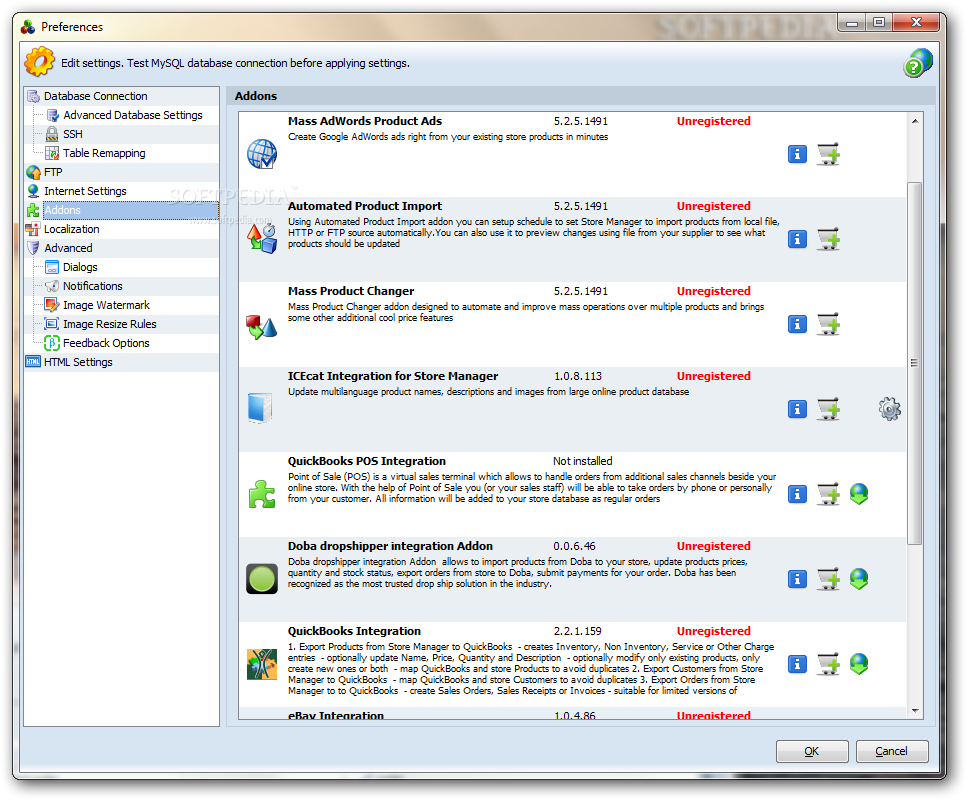The image size is (967, 800).
Task: Click Mass Product Changer addon icon
Action: coord(262,327)
